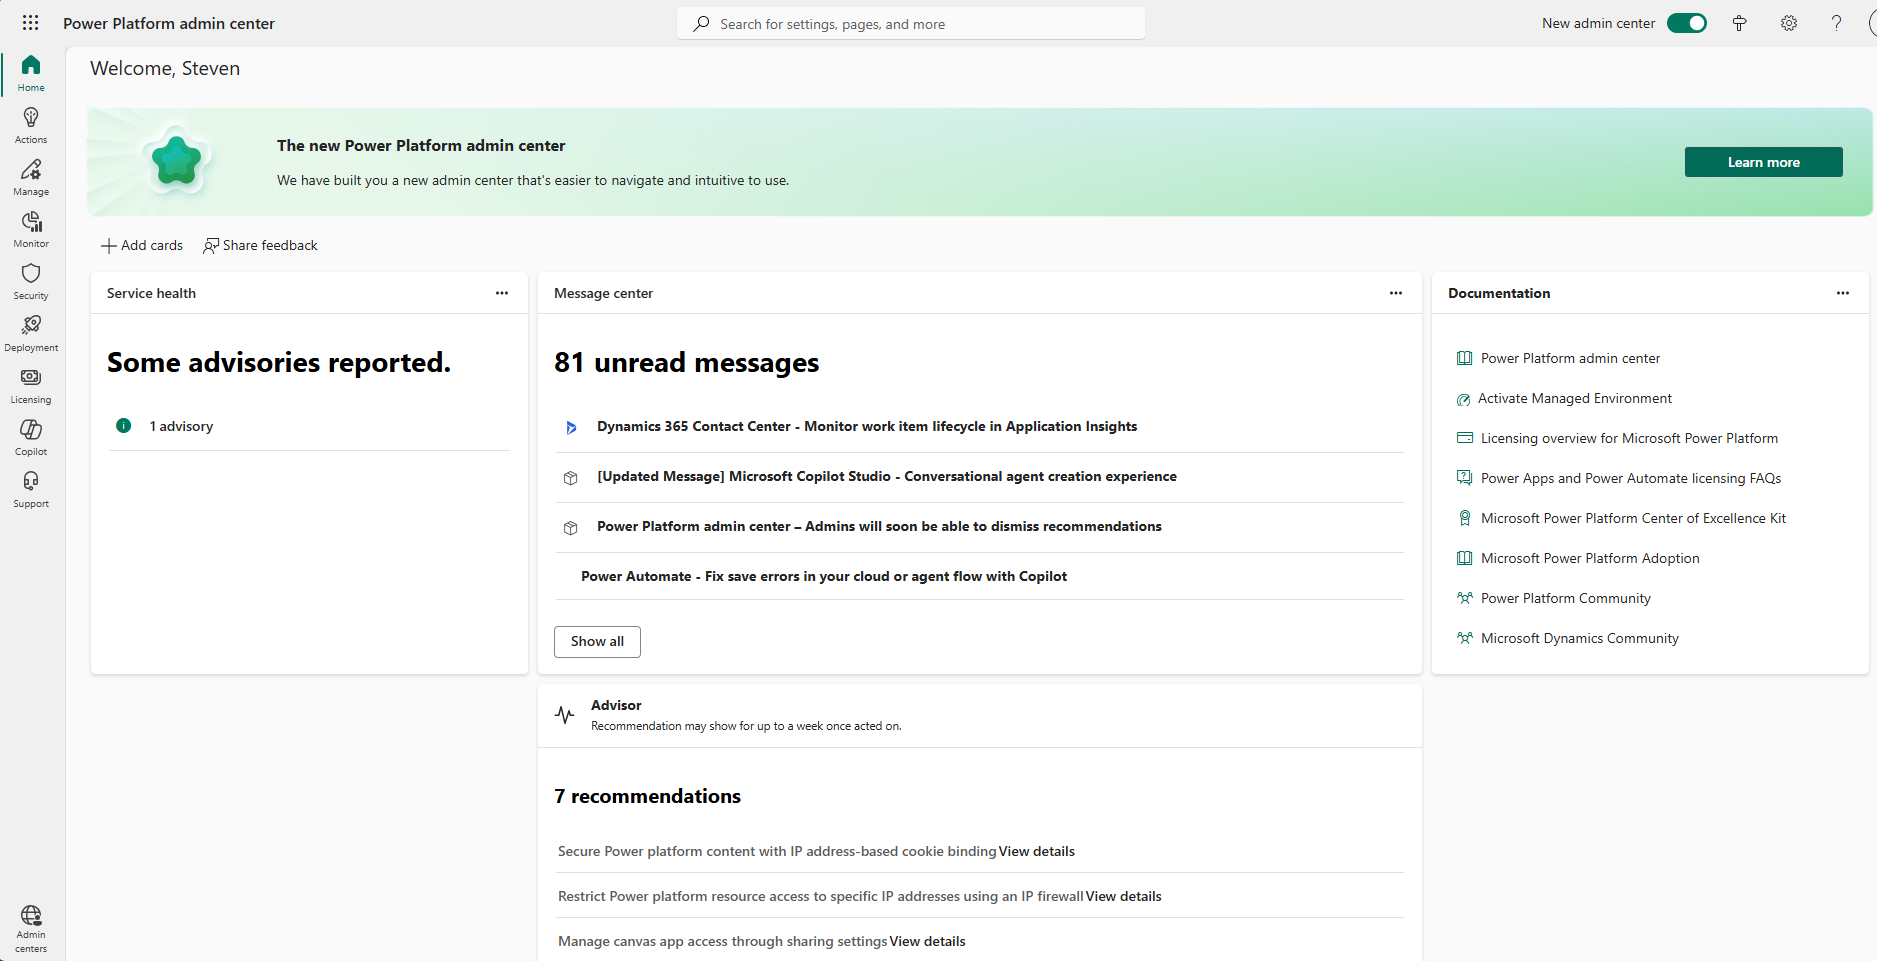
Task: Open Actions in the left sidebar
Action: [31, 125]
